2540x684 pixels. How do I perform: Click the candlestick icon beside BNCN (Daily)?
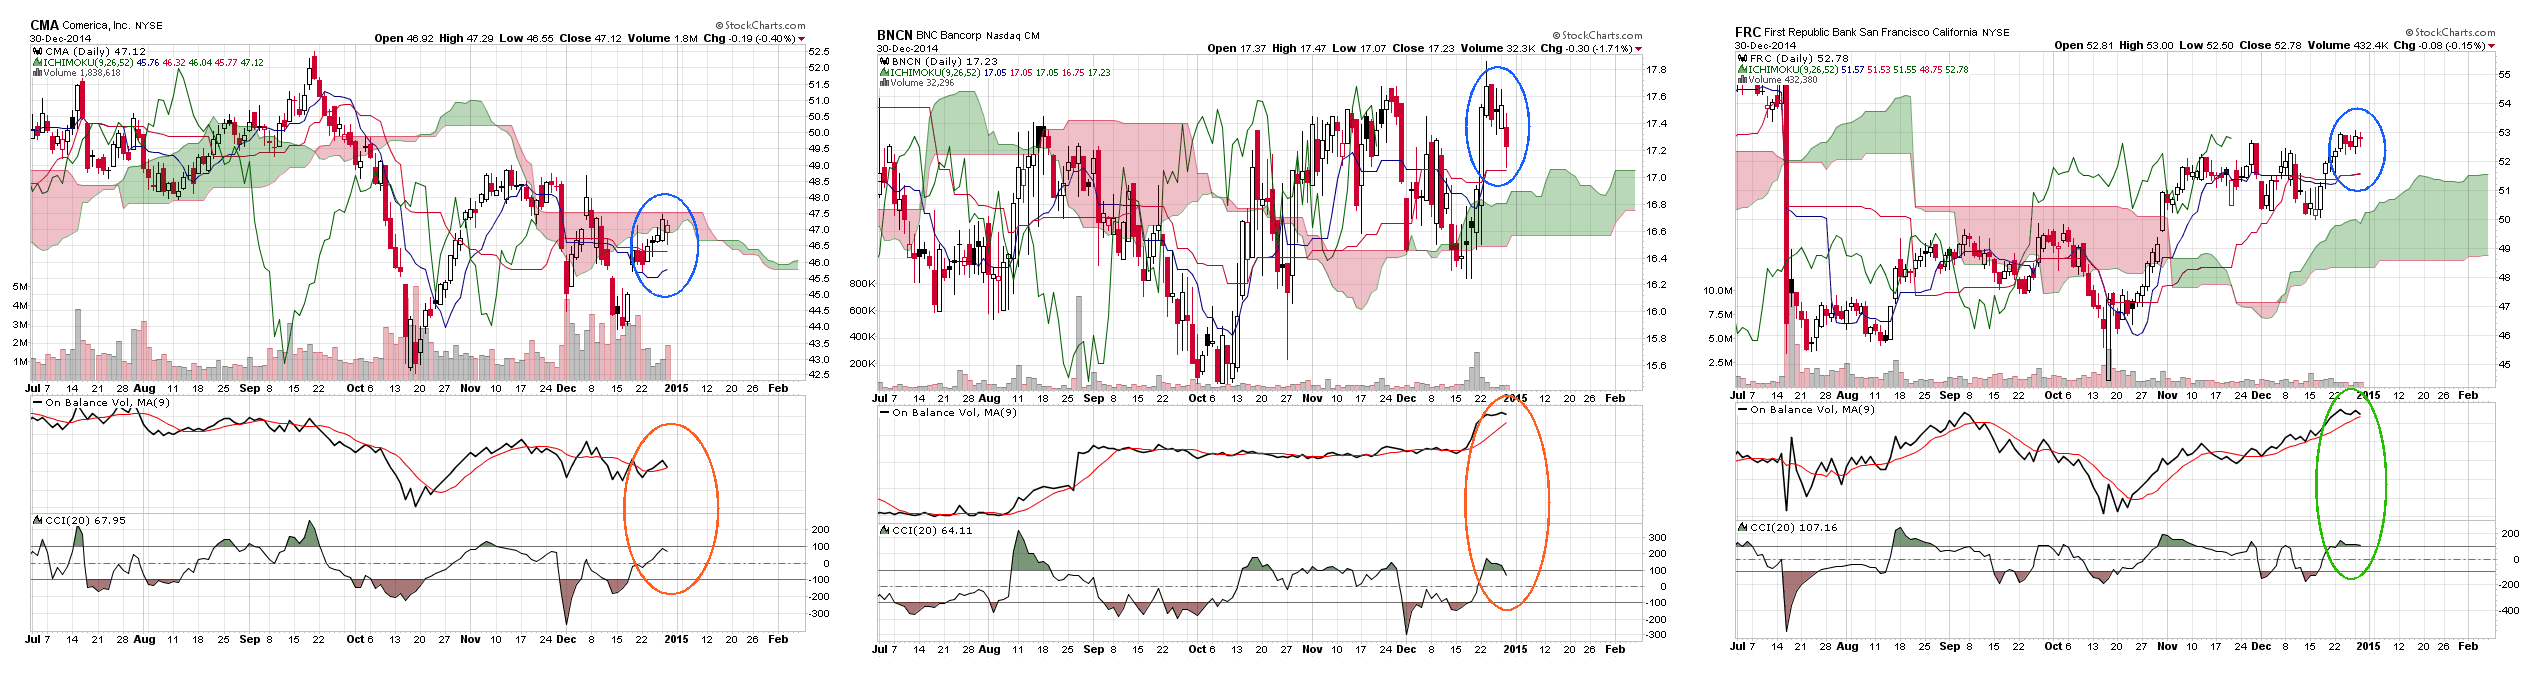tap(884, 61)
